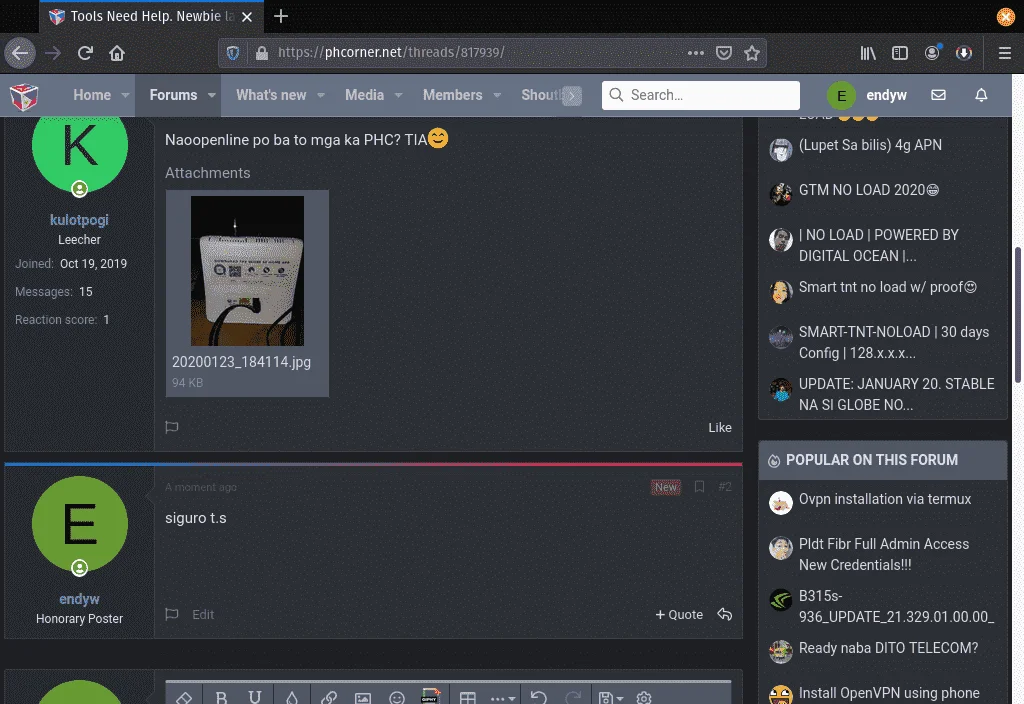Close the Tools Need Help tab

(247, 17)
